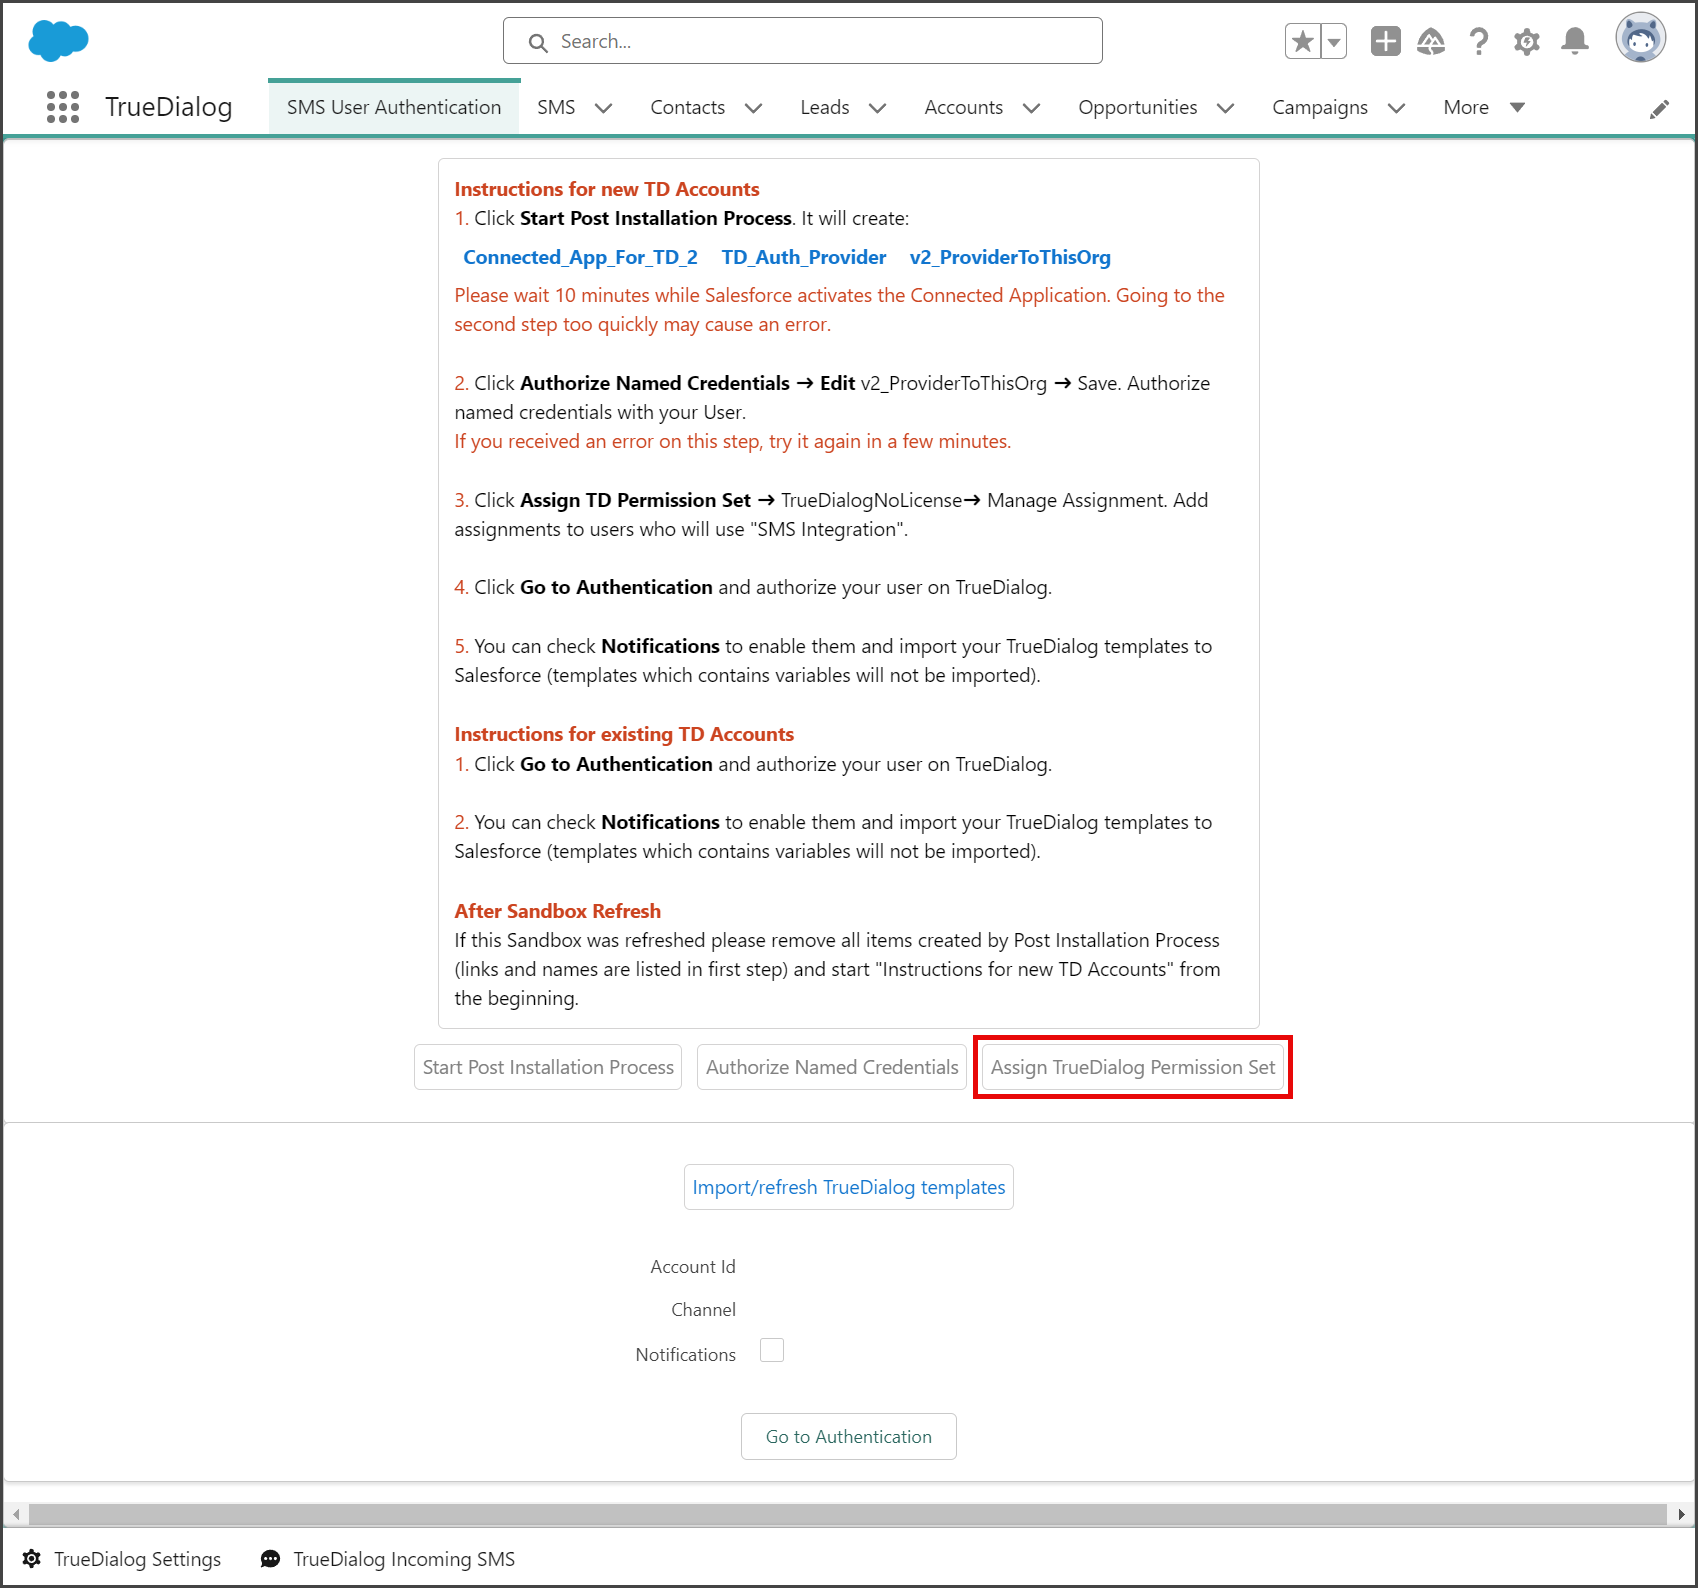Click the Favorites star icon
This screenshot has height=1588, width=1698.
pos(1303,41)
